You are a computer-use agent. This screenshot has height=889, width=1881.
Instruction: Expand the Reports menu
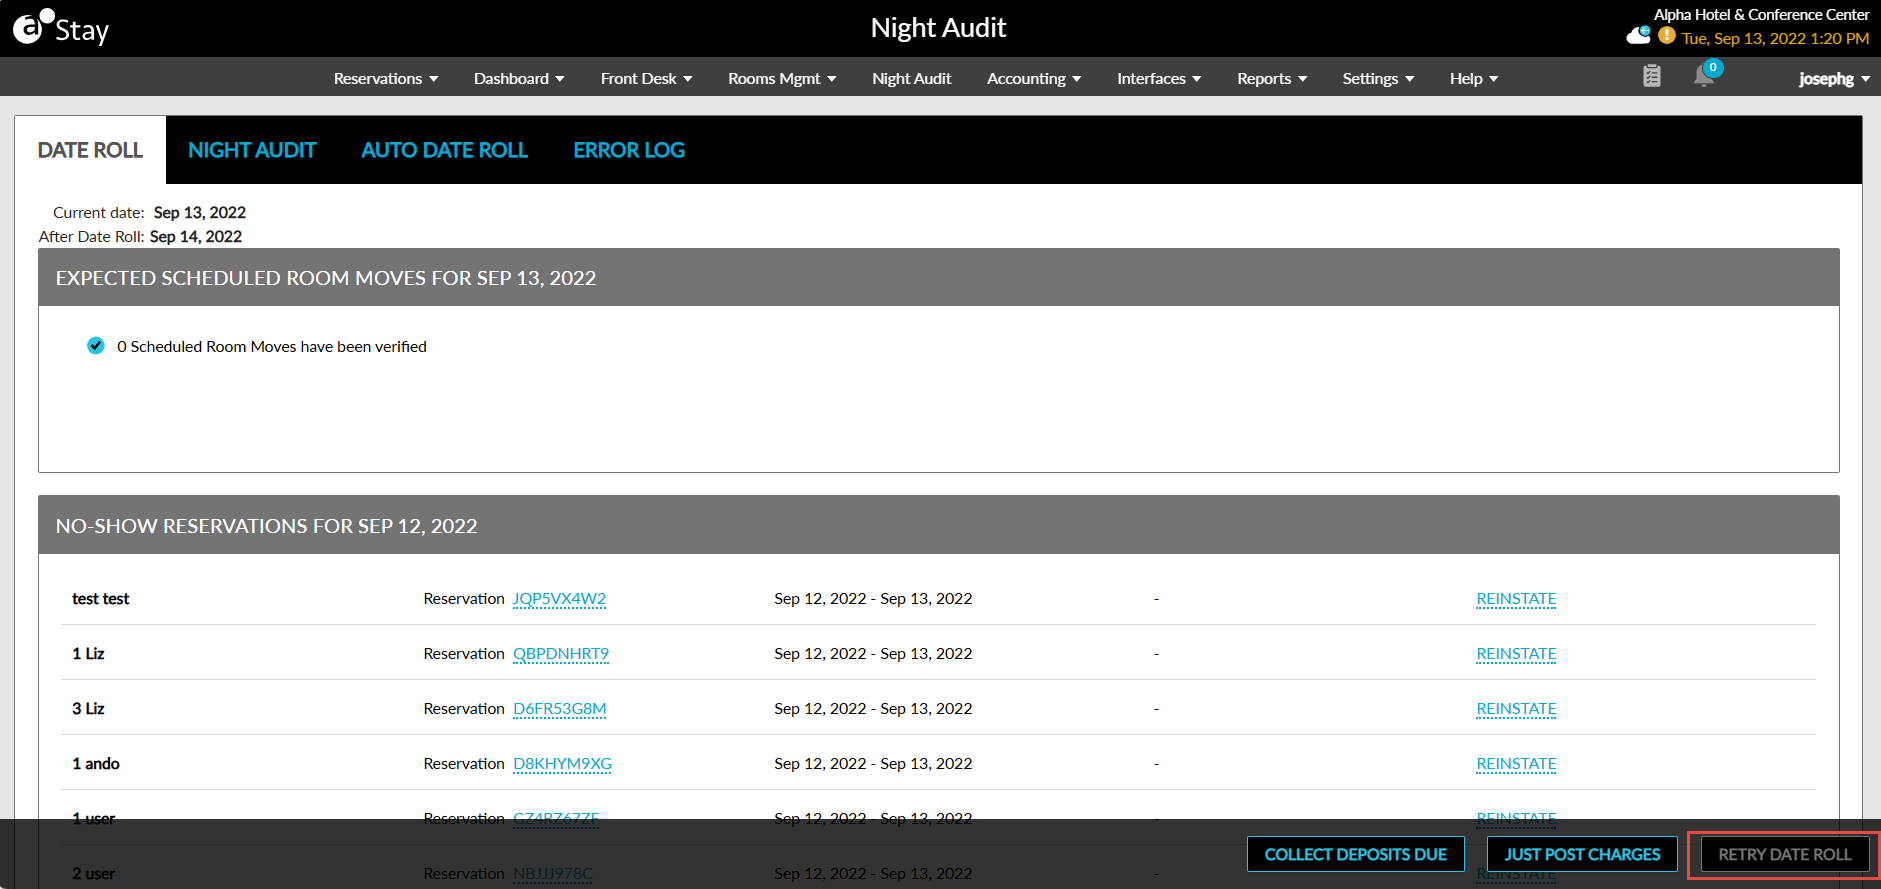(1272, 78)
